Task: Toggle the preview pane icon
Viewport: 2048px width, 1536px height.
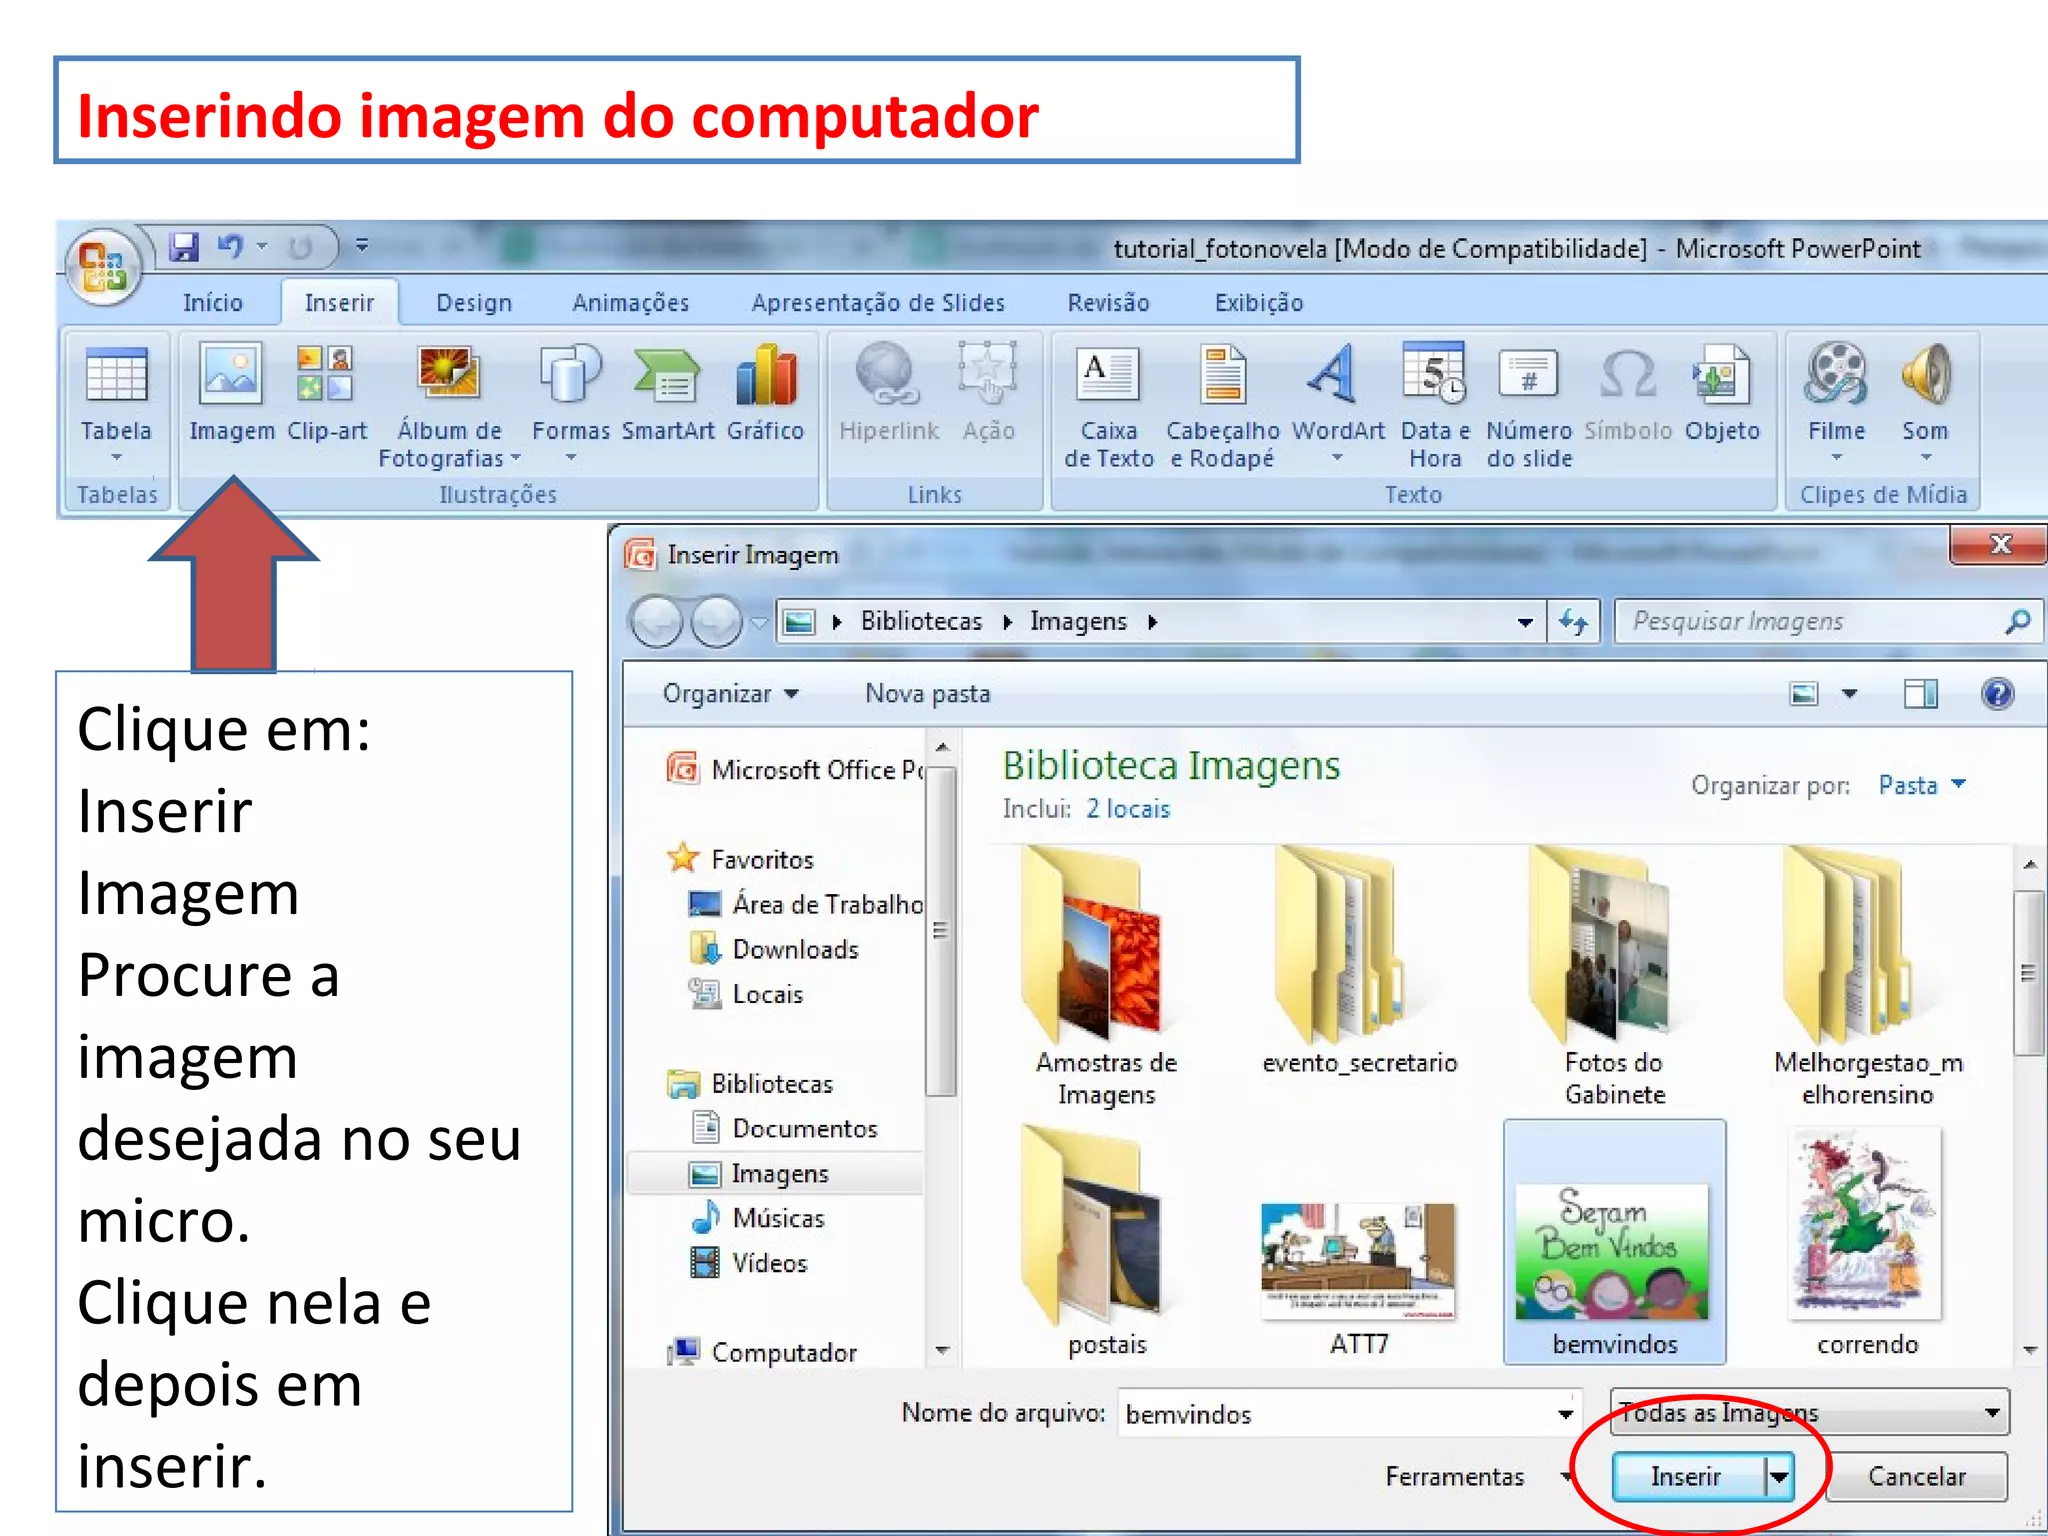Action: tap(1920, 693)
